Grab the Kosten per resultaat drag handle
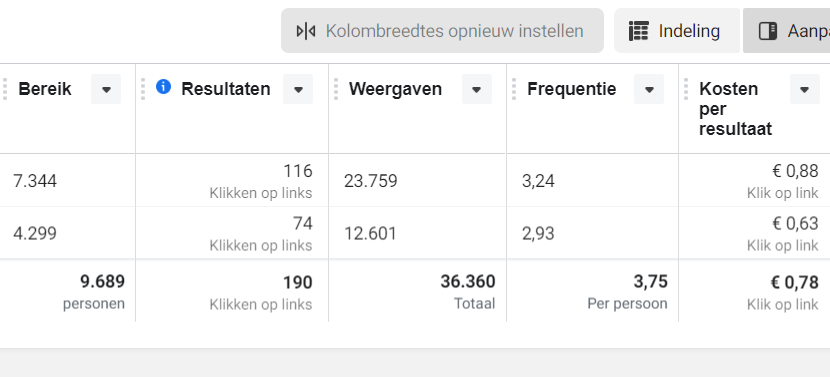The width and height of the screenshot is (830, 377). click(x=686, y=89)
